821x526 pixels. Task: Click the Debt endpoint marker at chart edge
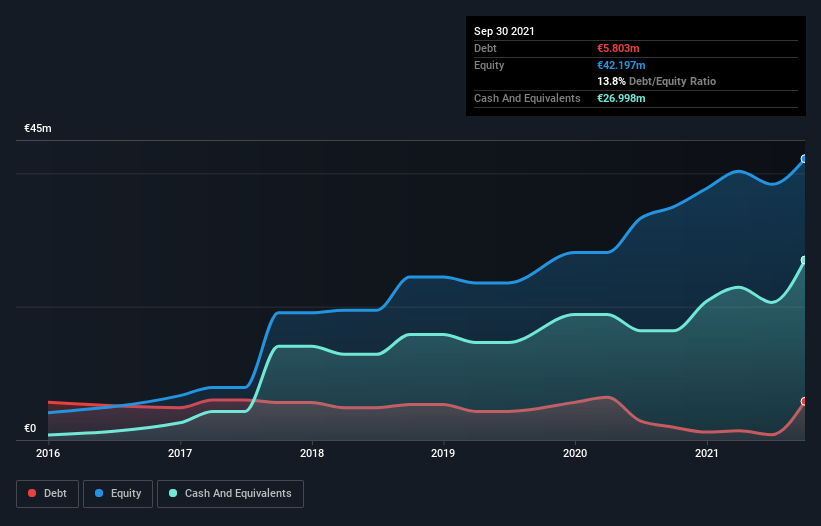coord(804,401)
